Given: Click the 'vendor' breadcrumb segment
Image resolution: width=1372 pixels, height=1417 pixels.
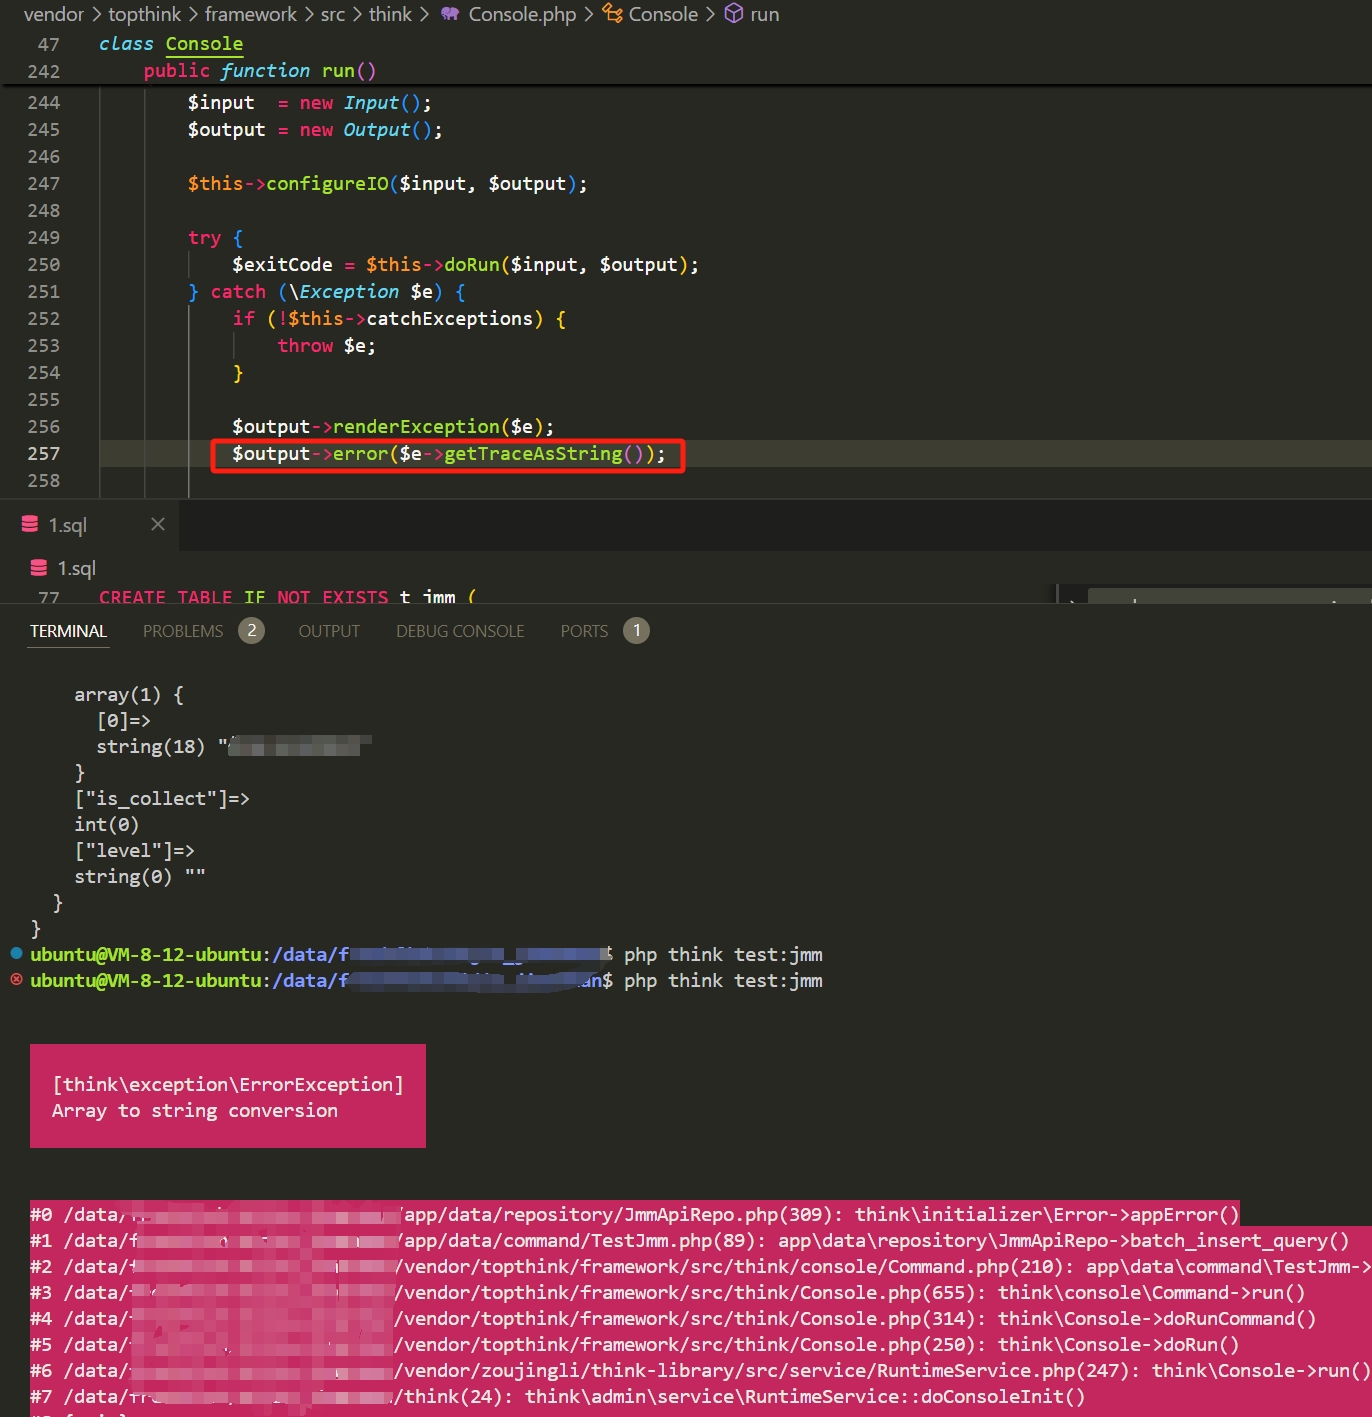Looking at the screenshot, I should 54,14.
